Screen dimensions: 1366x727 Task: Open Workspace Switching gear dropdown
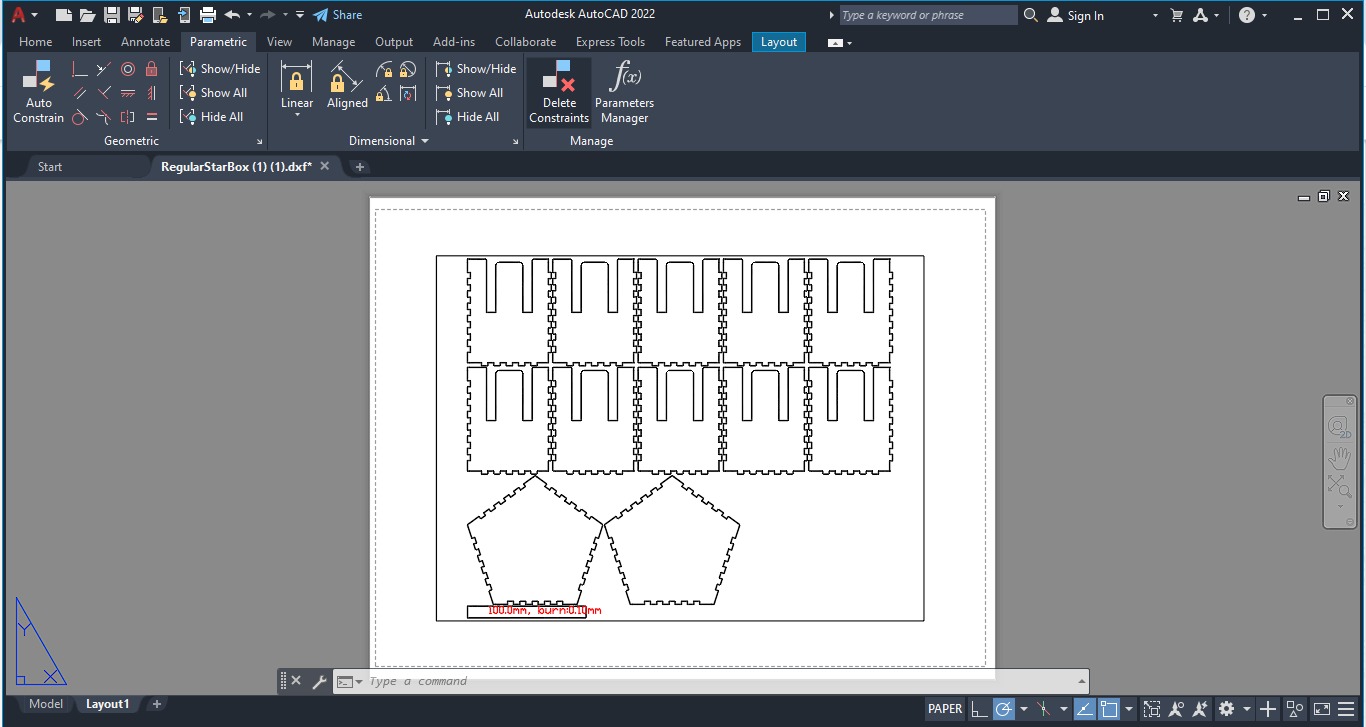tap(1247, 709)
